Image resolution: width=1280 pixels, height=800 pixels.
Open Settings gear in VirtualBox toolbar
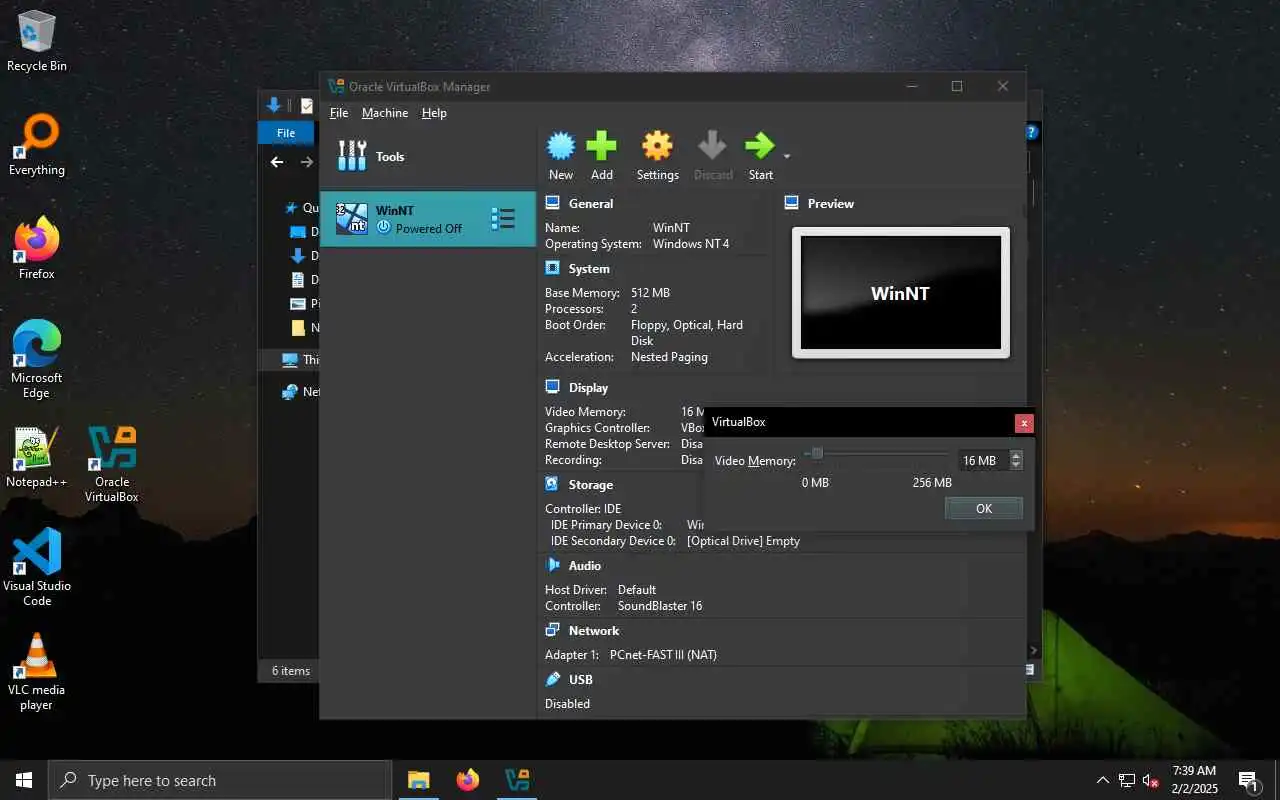pos(657,147)
